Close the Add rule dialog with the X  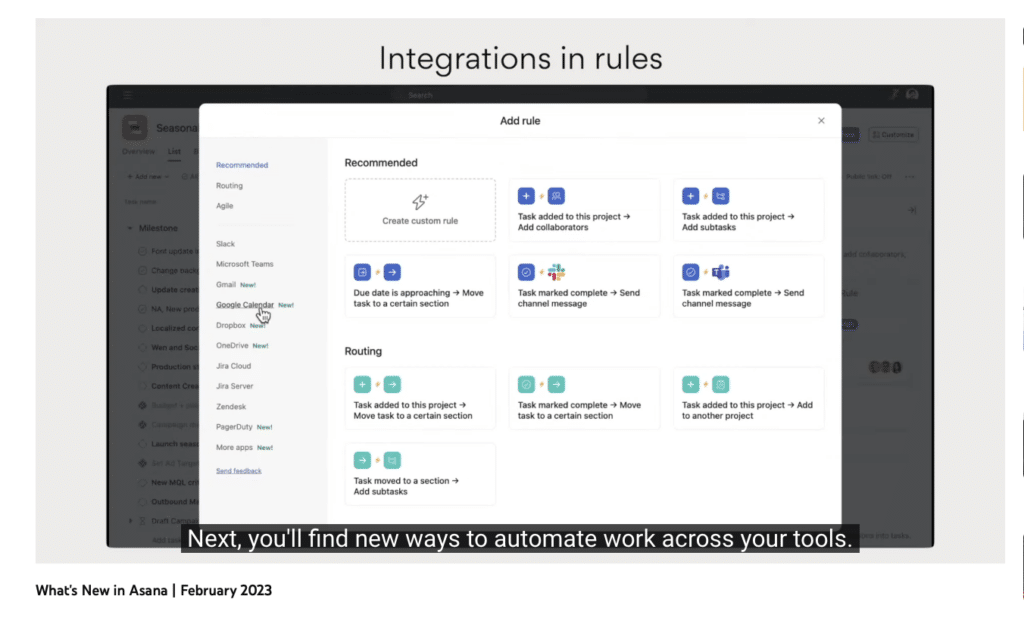(821, 121)
